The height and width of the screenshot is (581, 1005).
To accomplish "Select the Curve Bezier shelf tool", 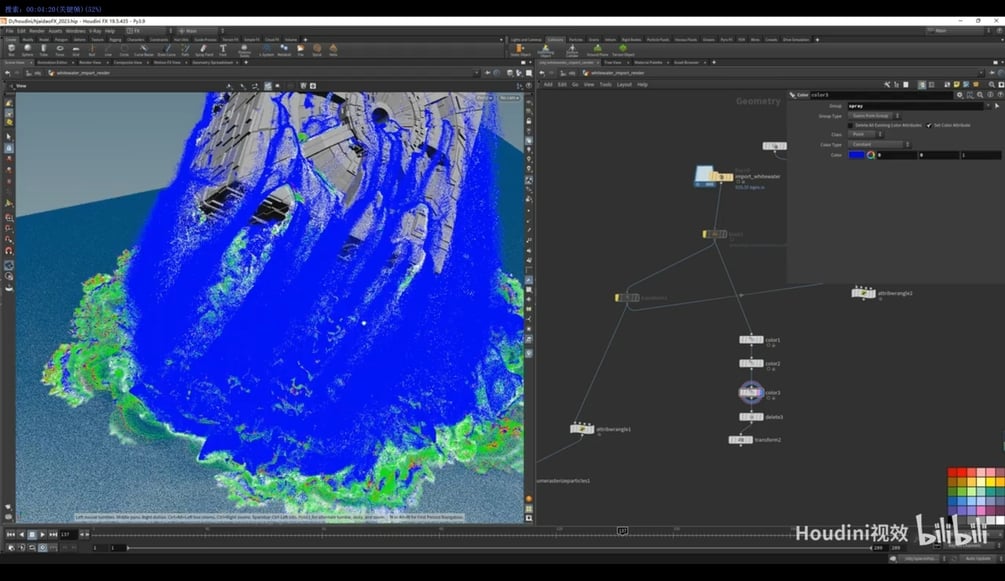I will click(x=144, y=49).
